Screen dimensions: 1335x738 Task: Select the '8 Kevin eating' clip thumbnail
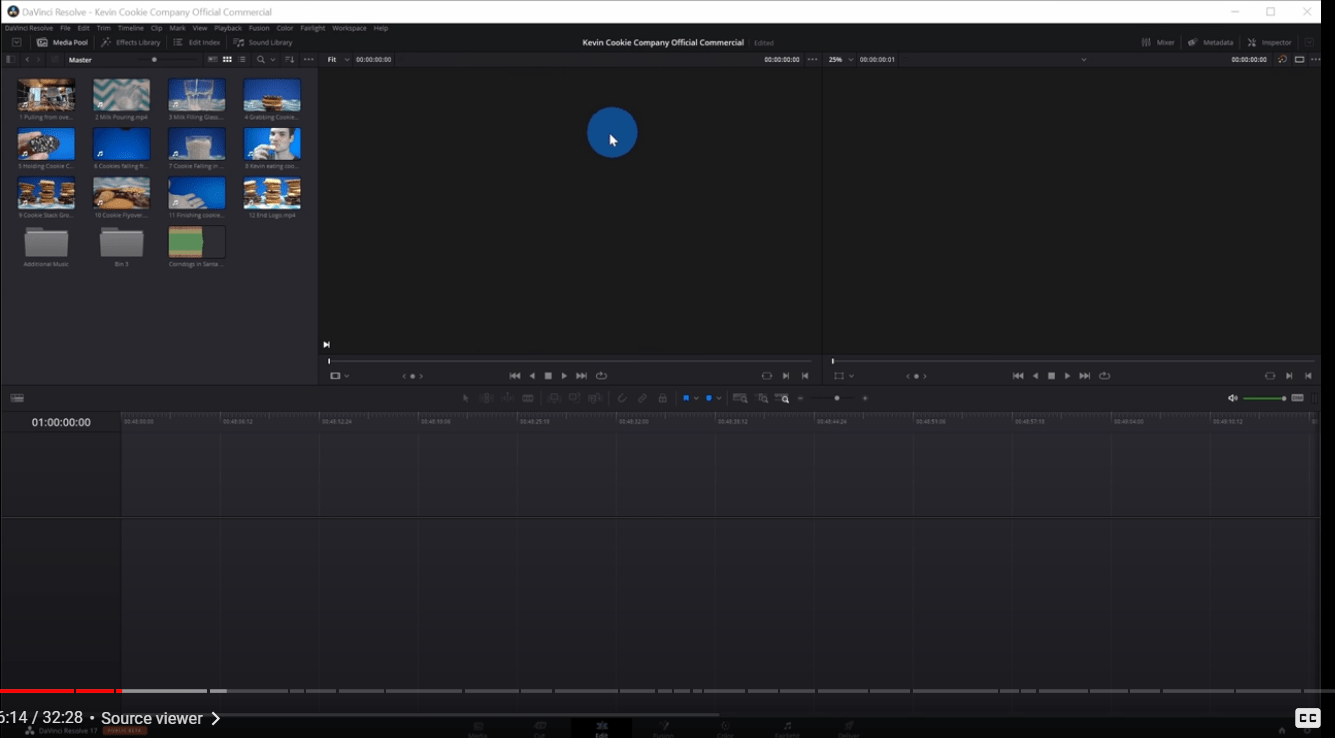click(x=272, y=144)
